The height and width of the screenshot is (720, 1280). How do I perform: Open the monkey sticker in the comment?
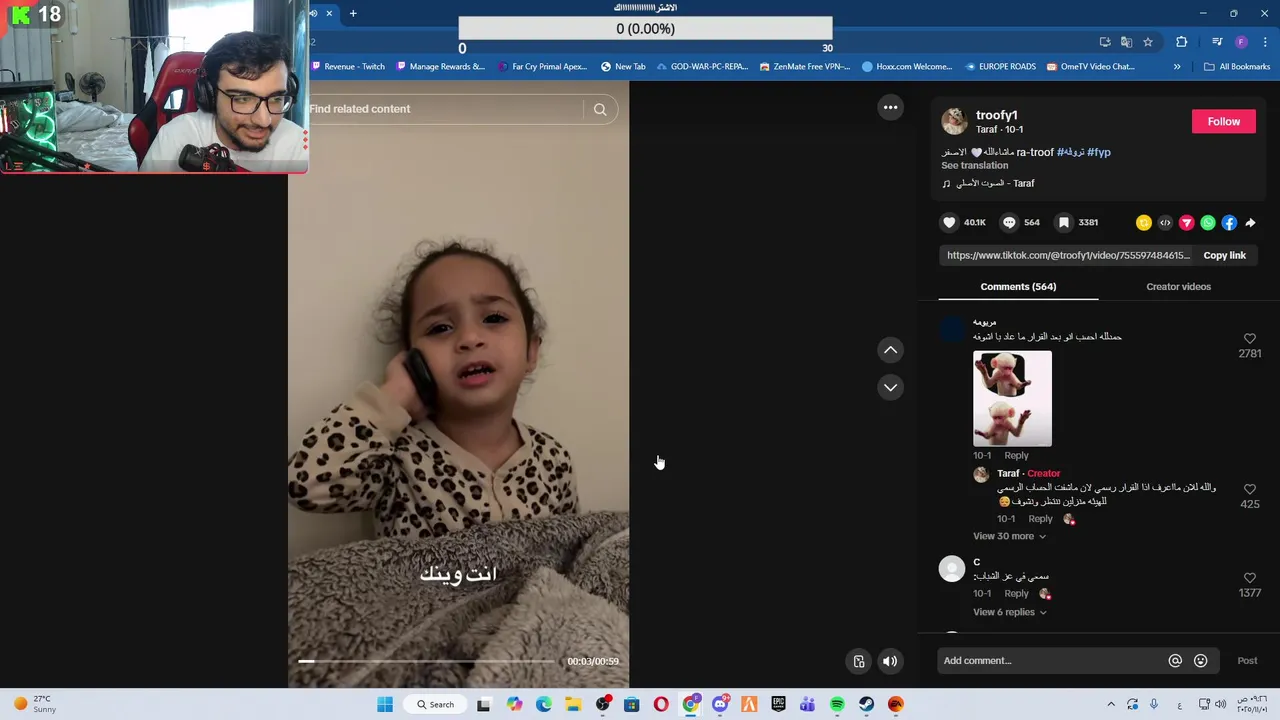[1012, 398]
